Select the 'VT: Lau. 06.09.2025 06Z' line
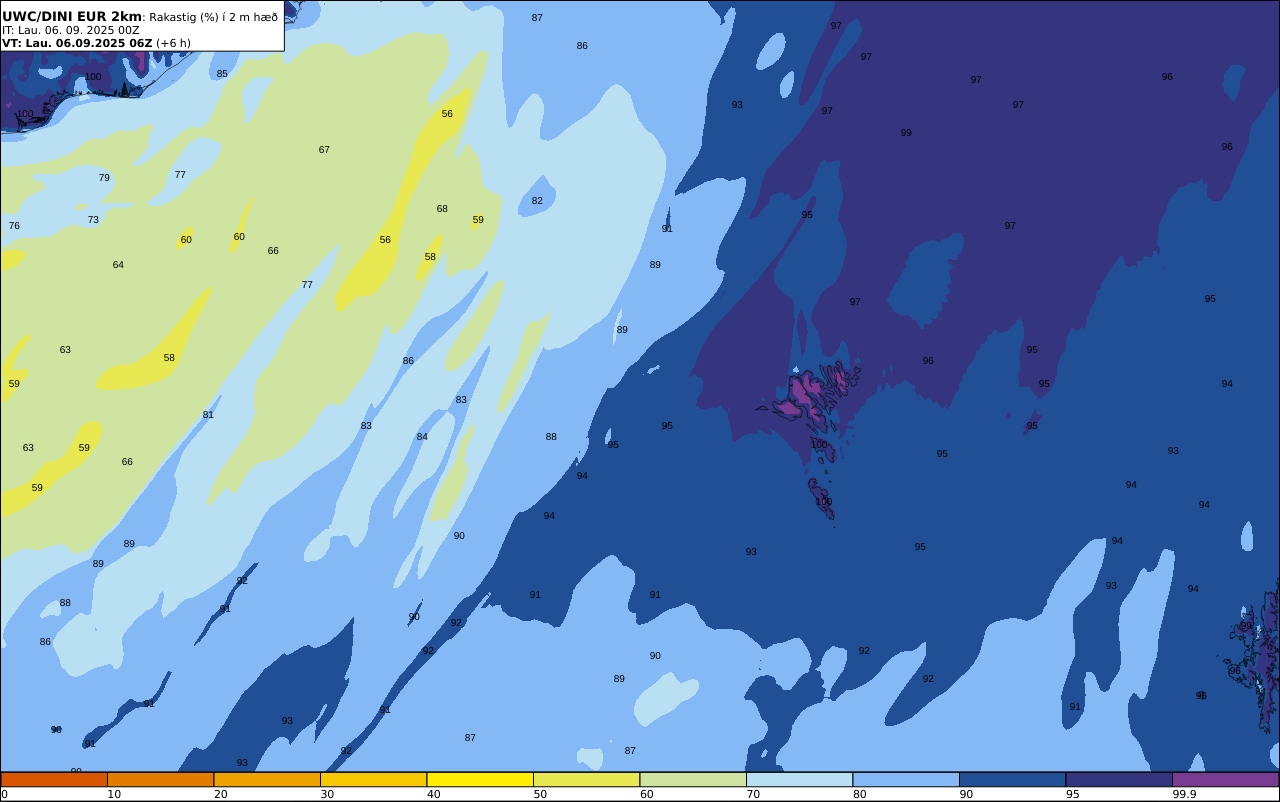This screenshot has width=1280, height=802. click(x=77, y=43)
